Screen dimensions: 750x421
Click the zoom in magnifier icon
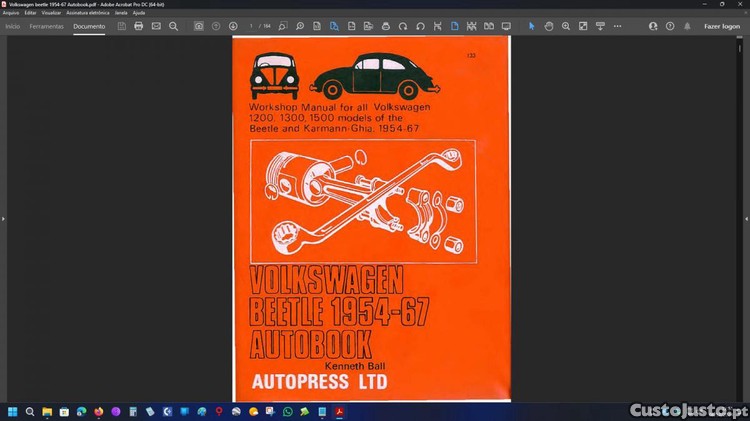point(566,26)
